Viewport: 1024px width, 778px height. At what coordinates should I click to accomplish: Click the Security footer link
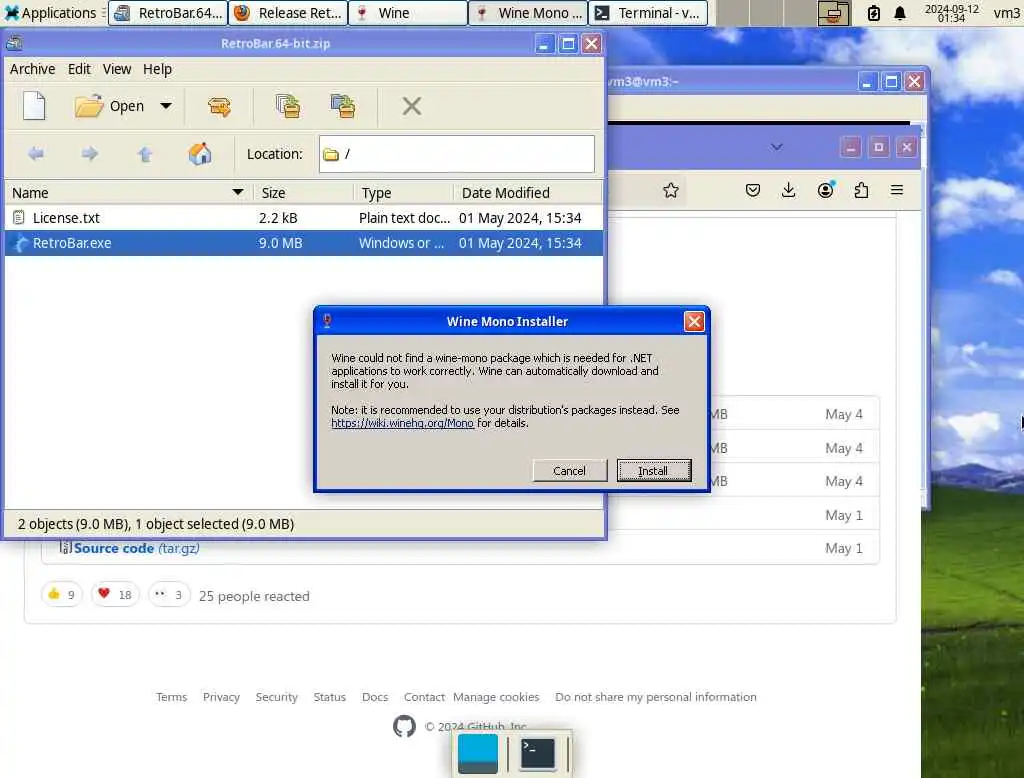coord(276,697)
